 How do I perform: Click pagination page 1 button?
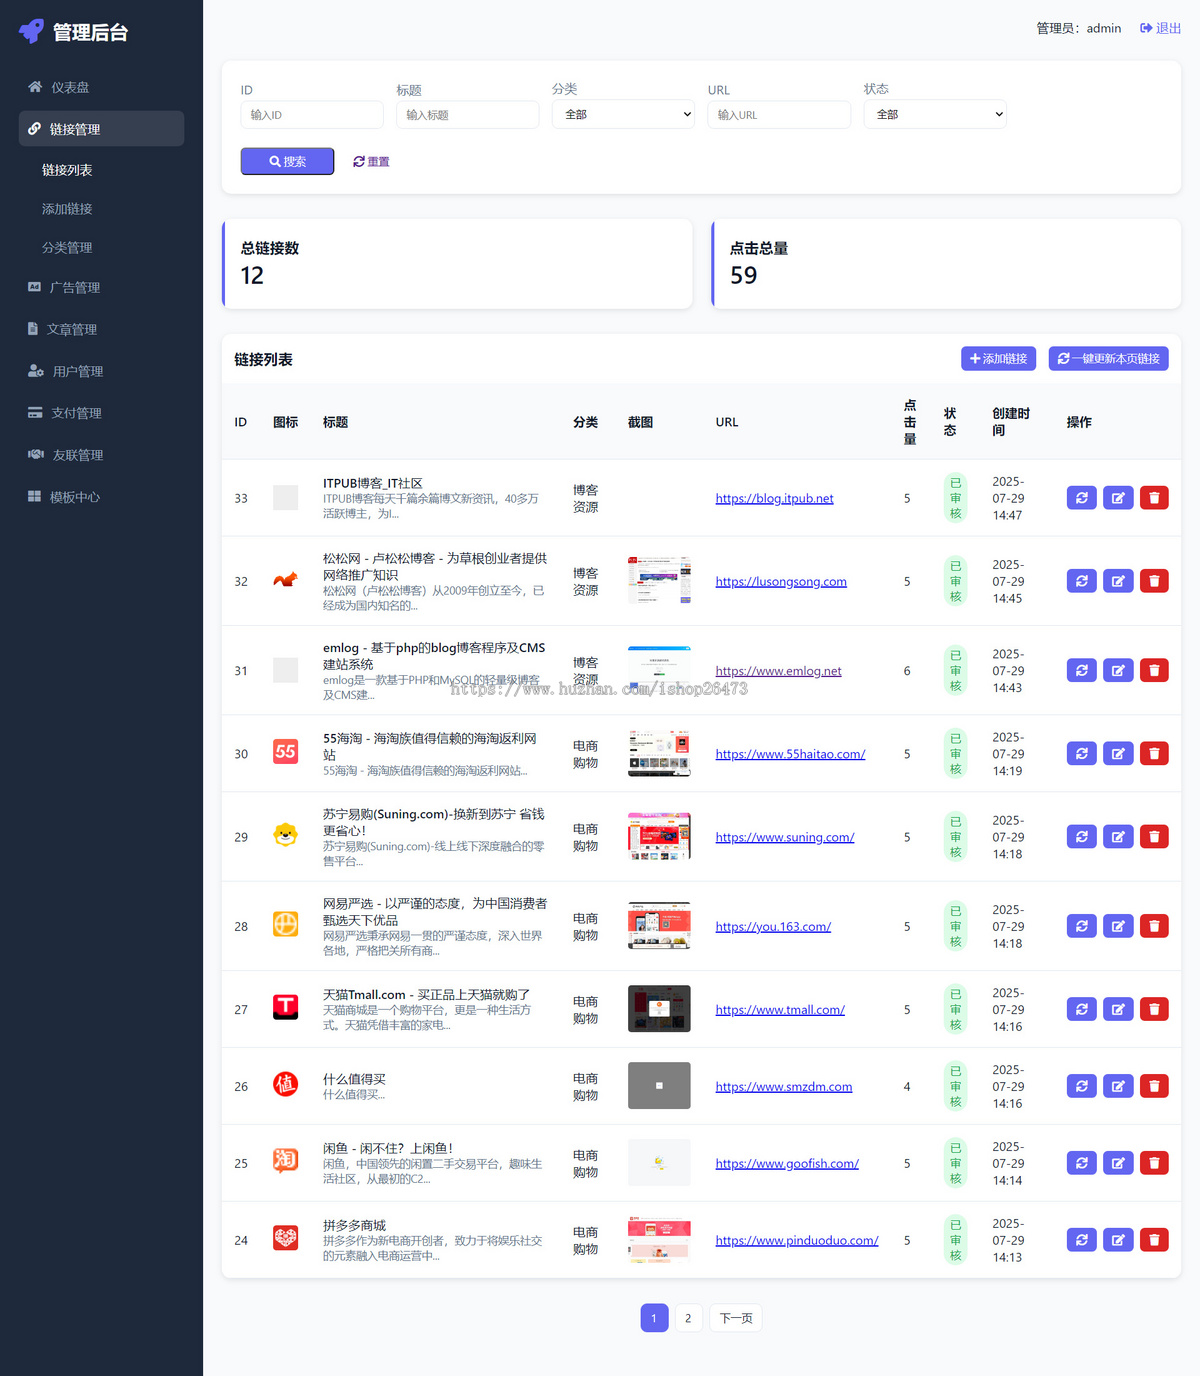(x=654, y=1318)
